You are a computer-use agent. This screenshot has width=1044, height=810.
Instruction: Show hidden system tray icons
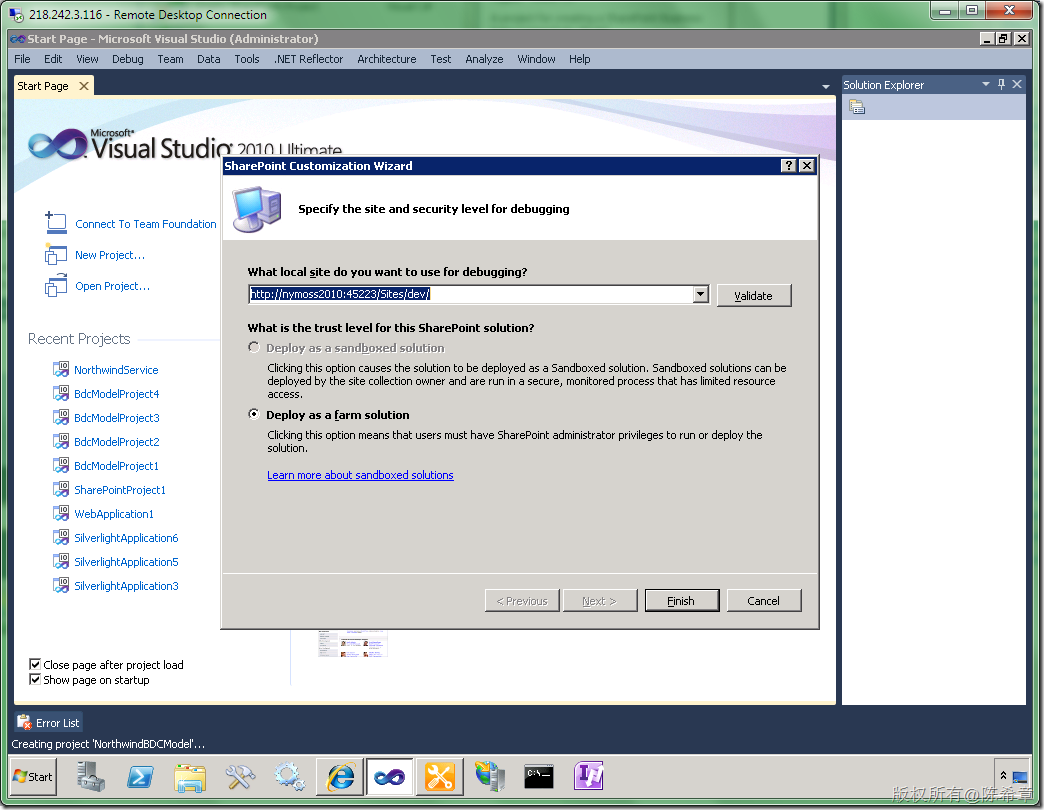1003,776
